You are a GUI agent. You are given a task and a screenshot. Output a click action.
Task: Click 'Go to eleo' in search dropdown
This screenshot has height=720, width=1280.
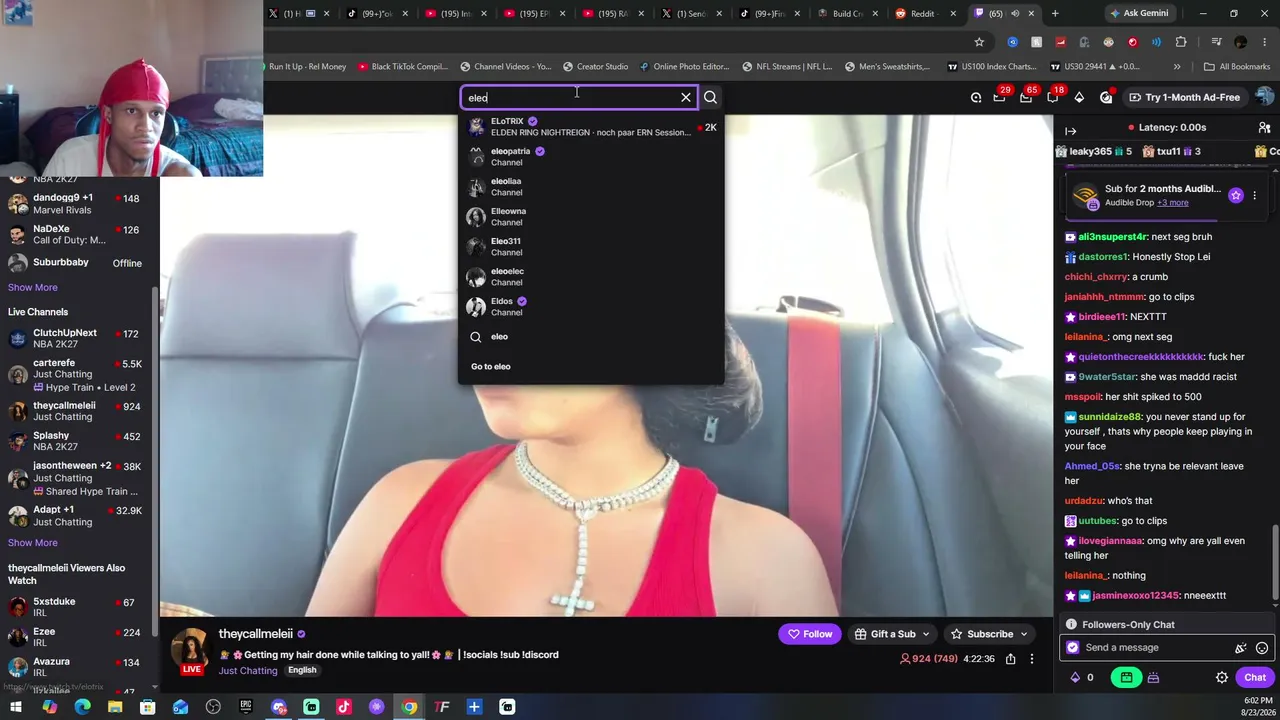pyautogui.click(x=491, y=366)
